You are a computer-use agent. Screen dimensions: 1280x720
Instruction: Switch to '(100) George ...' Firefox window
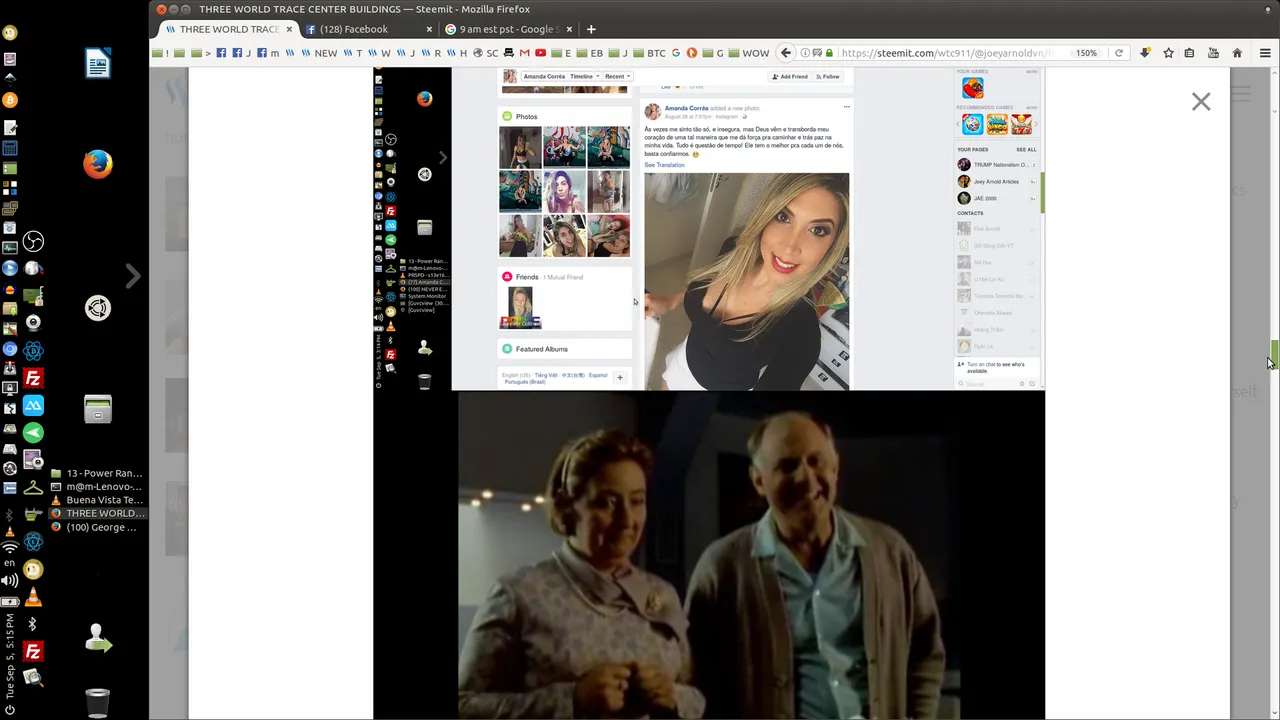[97, 527]
